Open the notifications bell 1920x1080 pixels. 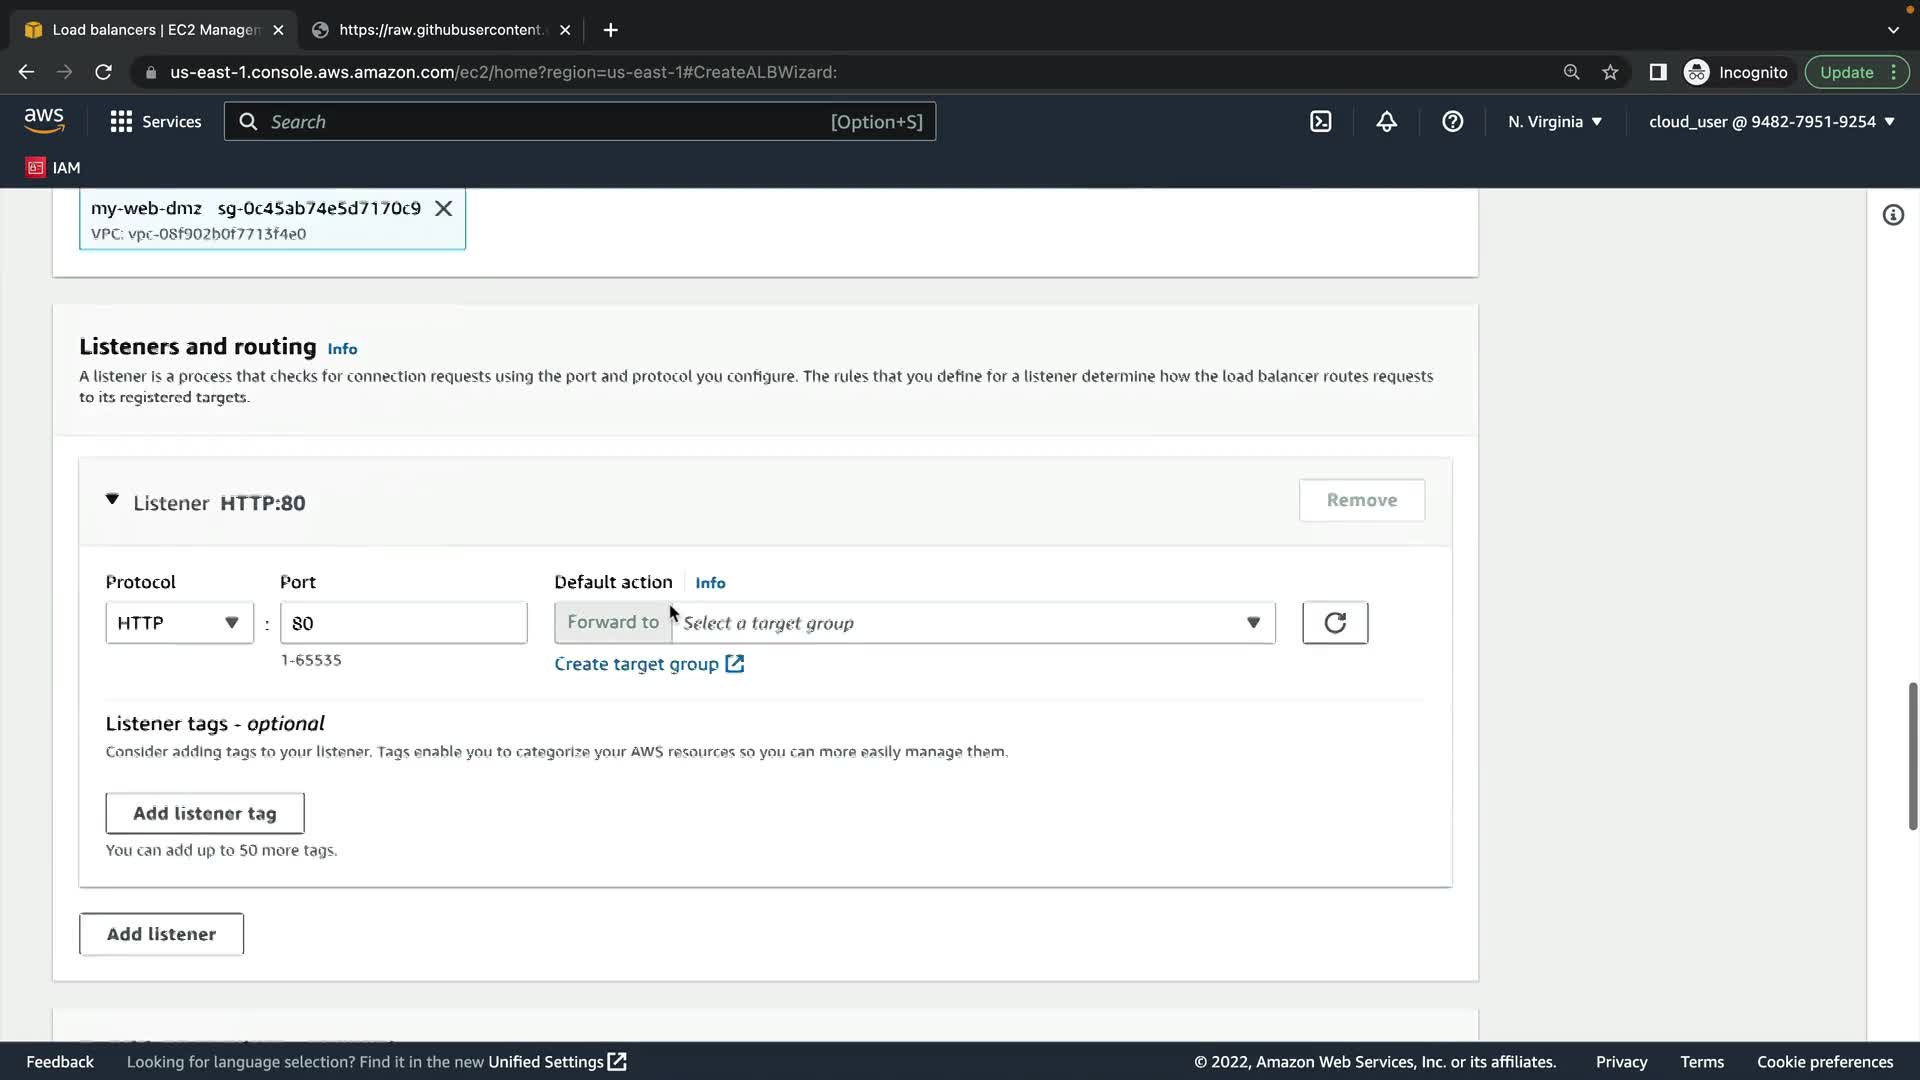pyautogui.click(x=1386, y=122)
